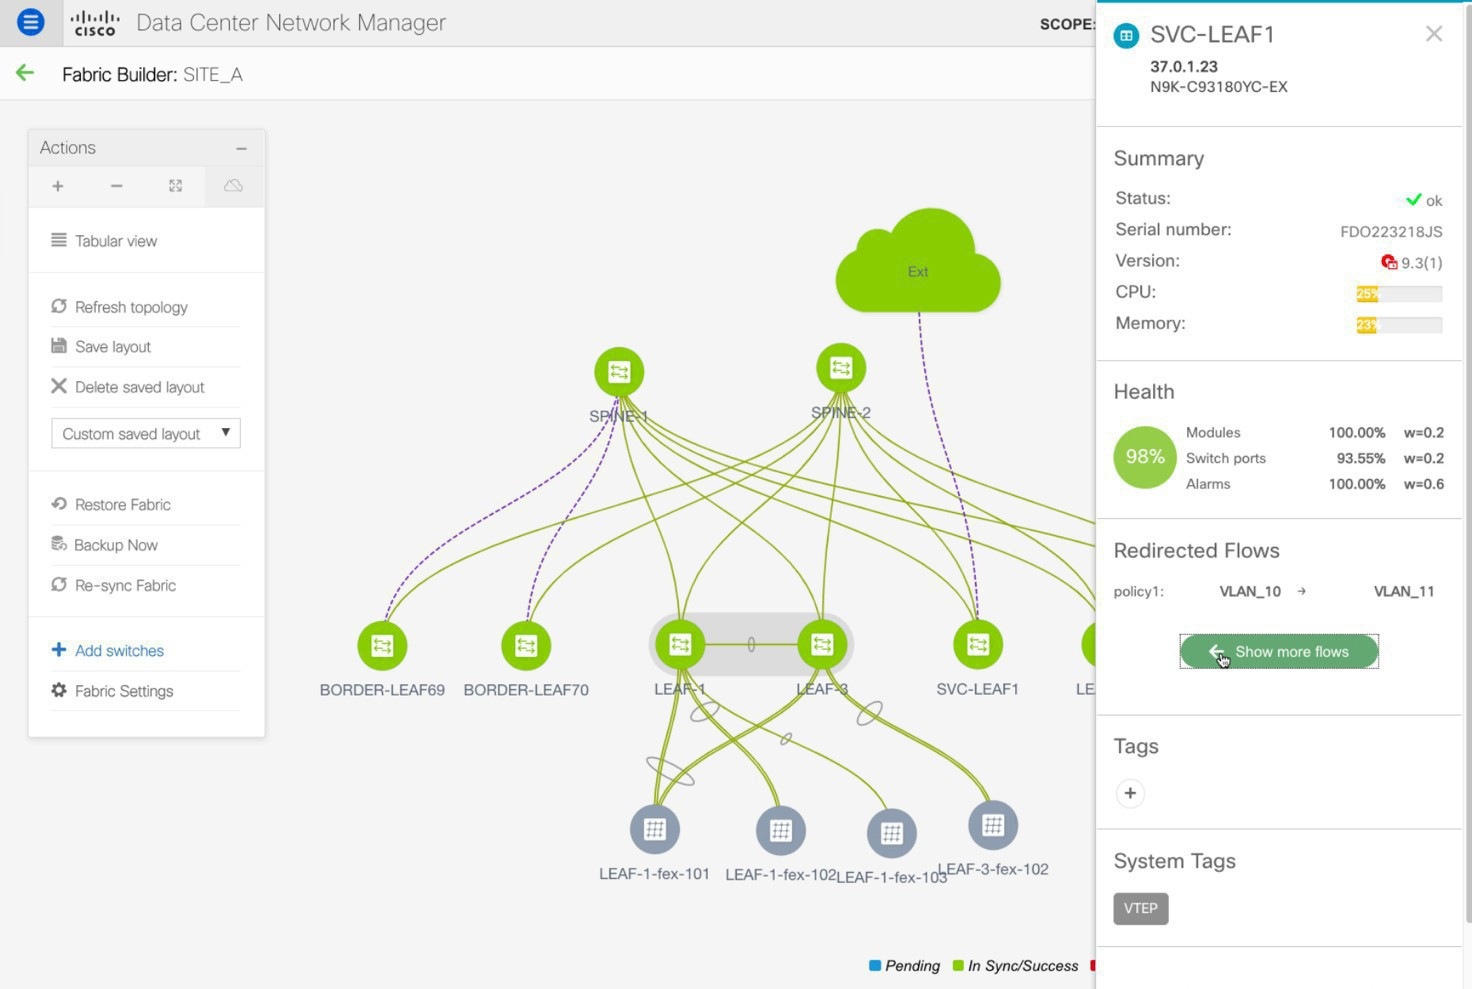
Task: Click Add switches link
Action: 107,650
